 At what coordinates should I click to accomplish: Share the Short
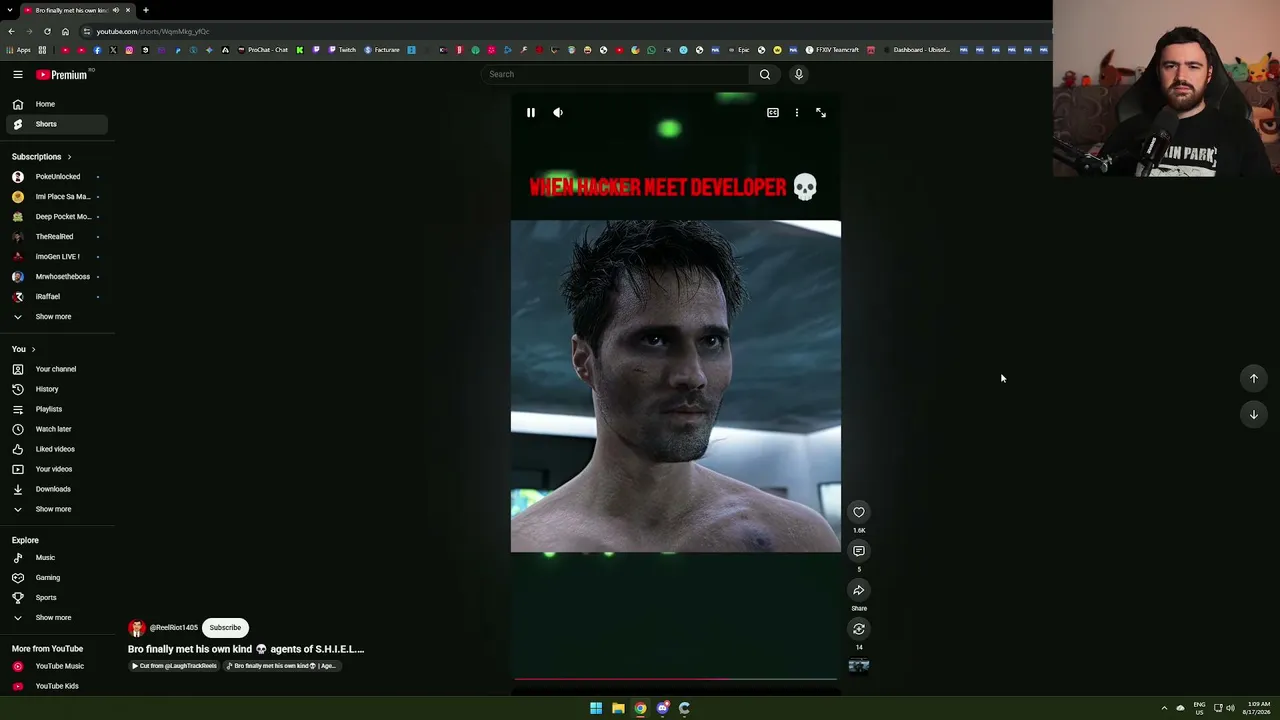(x=859, y=590)
